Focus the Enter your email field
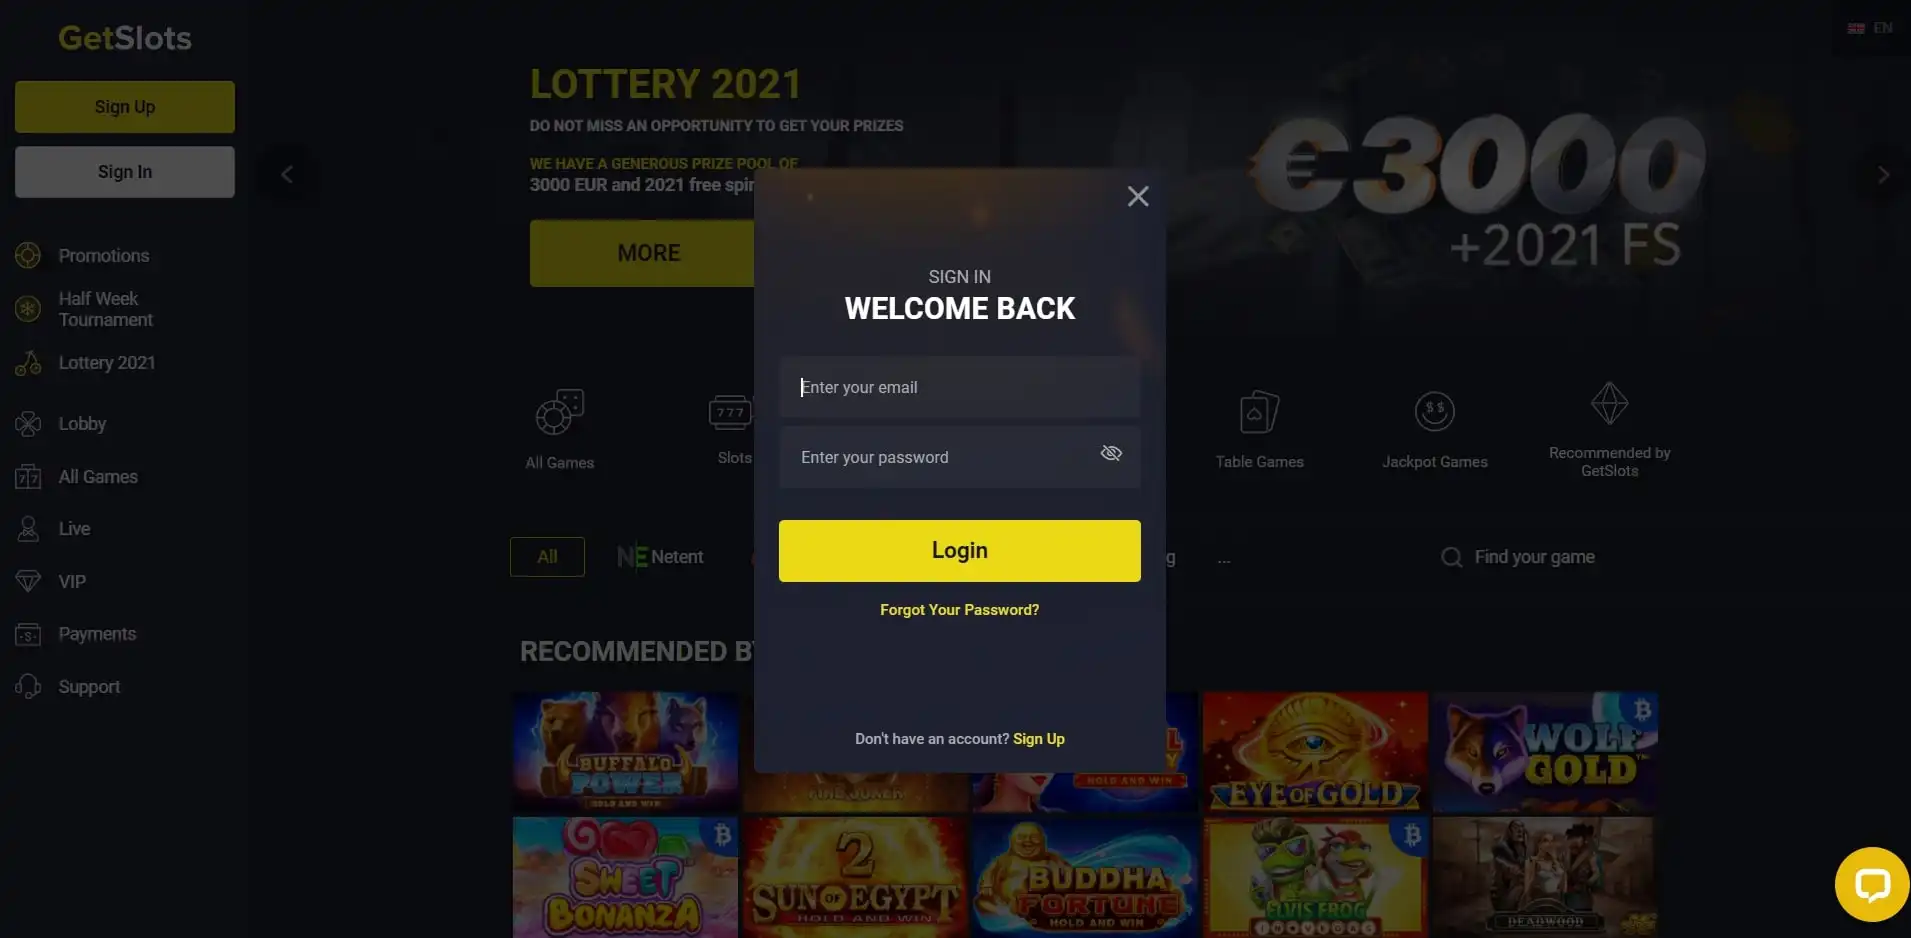This screenshot has height=938, width=1911. (959, 387)
